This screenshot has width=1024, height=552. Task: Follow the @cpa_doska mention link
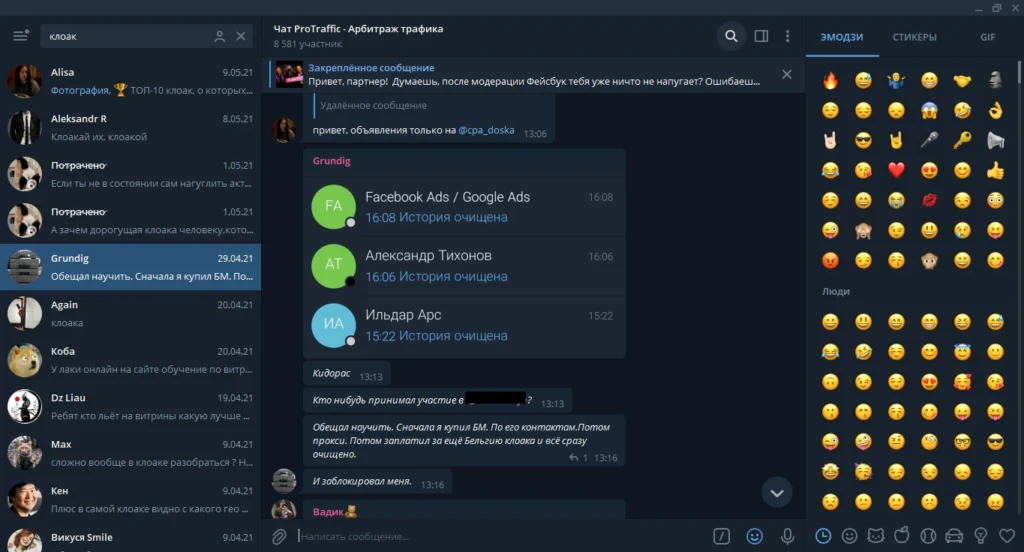click(x=486, y=130)
